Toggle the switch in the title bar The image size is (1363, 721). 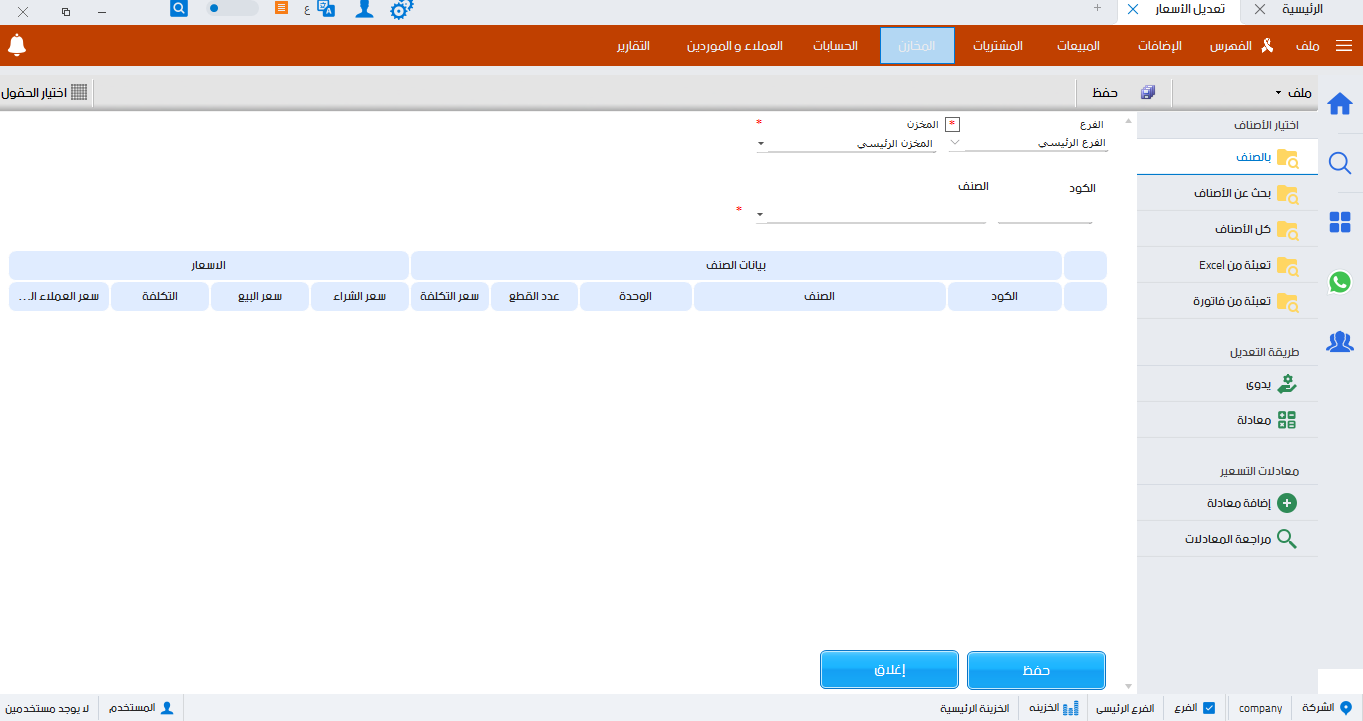[x=232, y=8]
